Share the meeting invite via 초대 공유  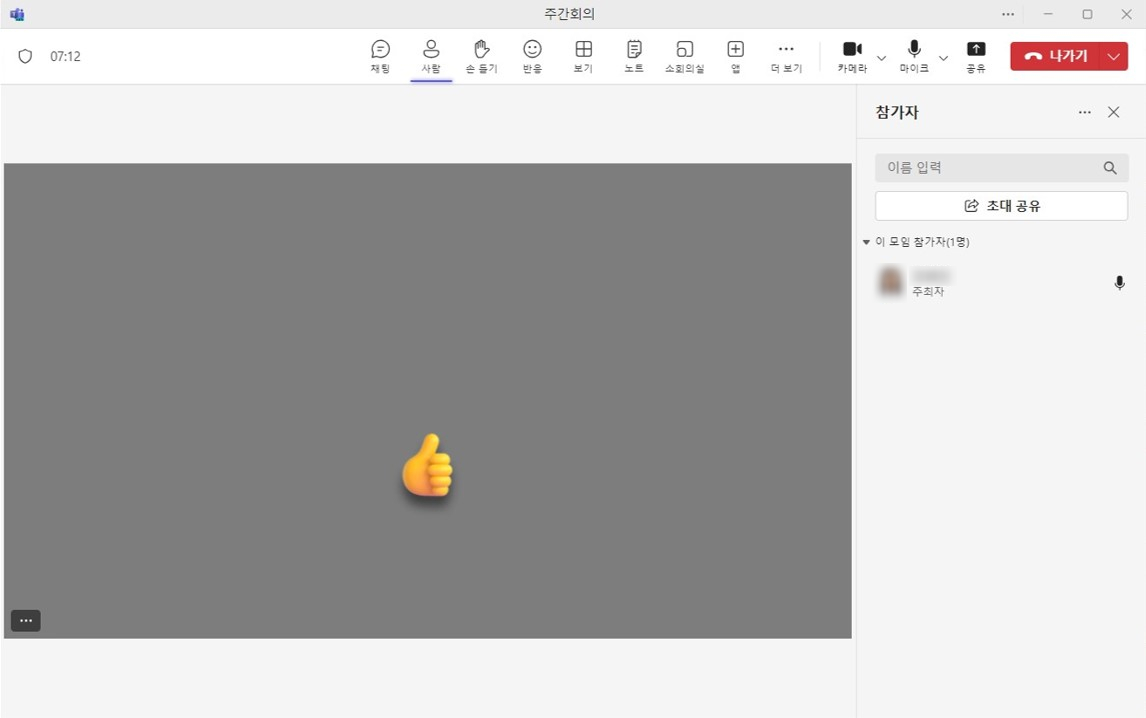click(x=1001, y=205)
